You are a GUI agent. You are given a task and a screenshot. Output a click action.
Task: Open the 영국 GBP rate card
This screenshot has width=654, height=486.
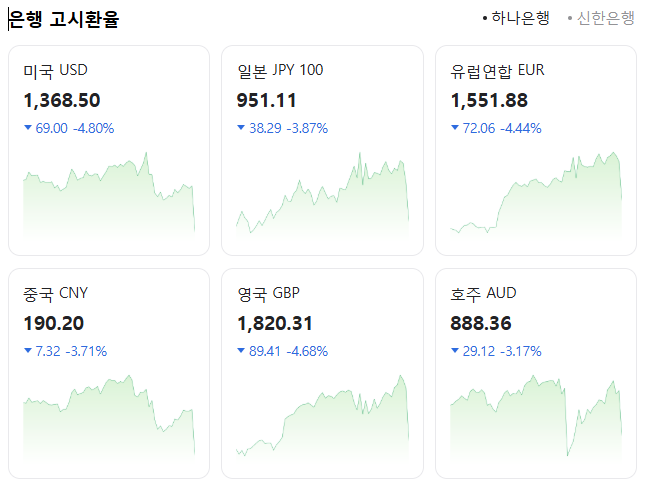[322, 373]
